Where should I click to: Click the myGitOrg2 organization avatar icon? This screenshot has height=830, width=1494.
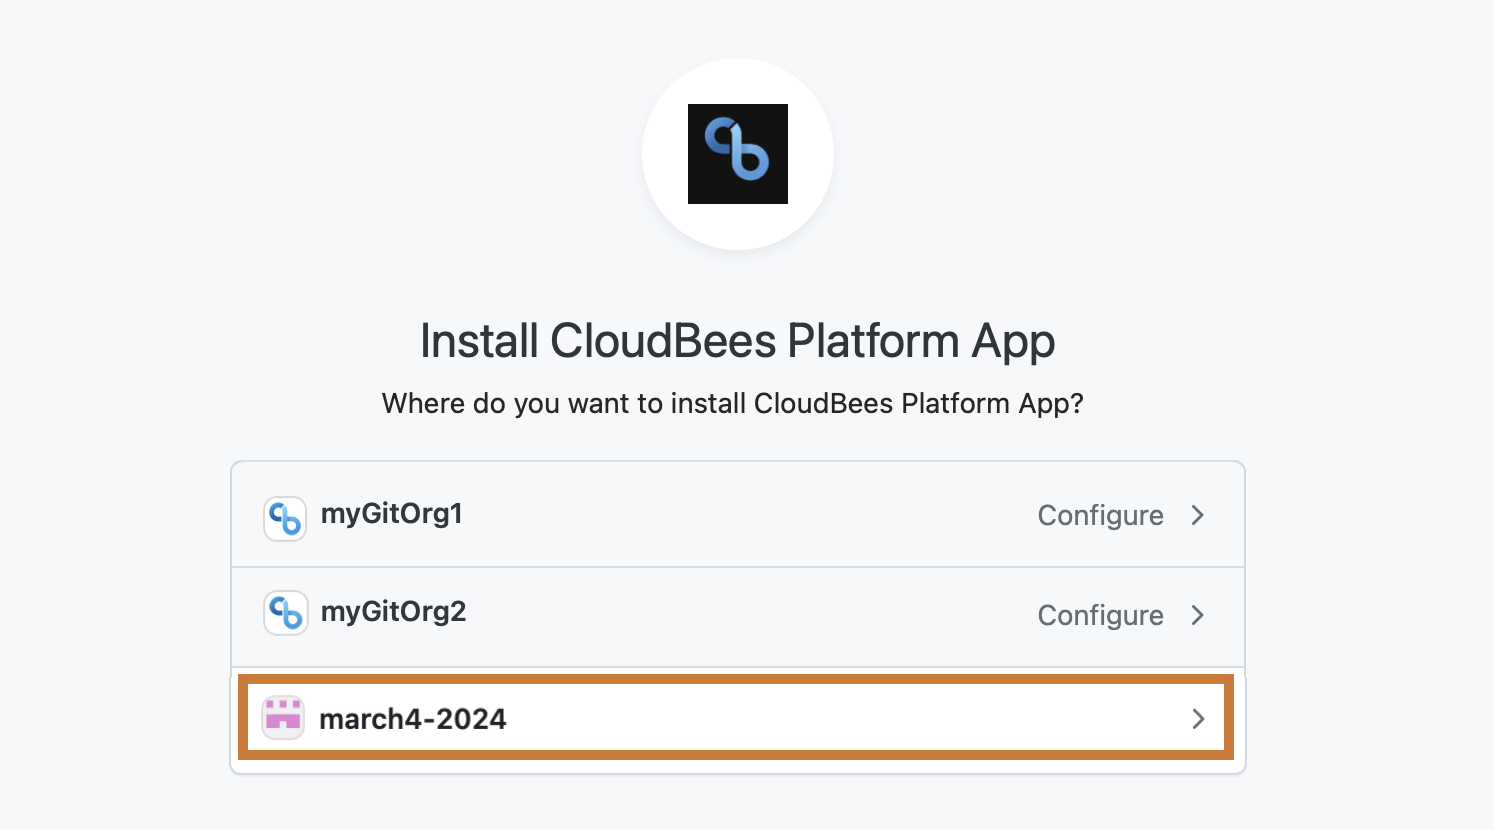[285, 612]
